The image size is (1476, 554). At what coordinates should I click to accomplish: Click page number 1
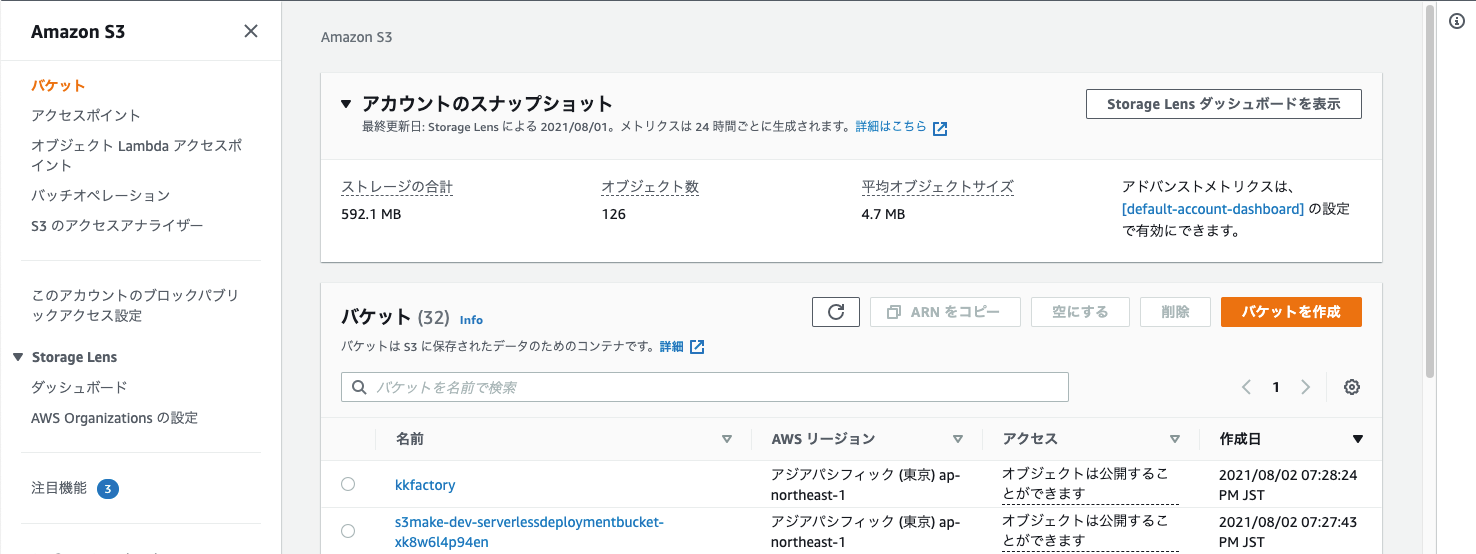click(1276, 387)
